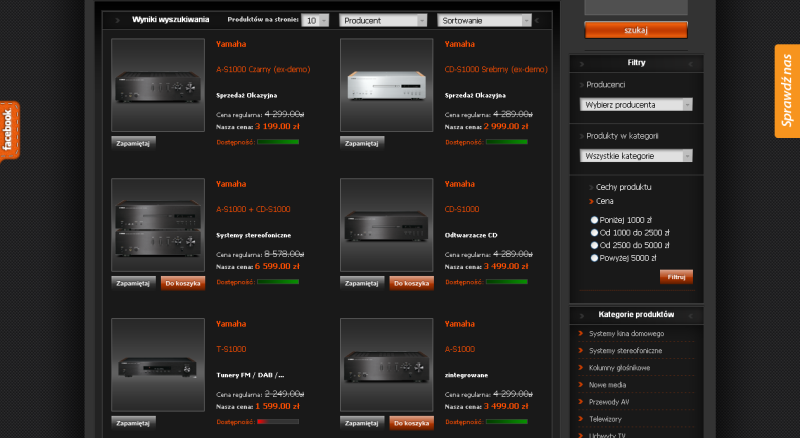Image resolution: width=800 pixels, height=438 pixels.
Task: Click Do koszyka for A-S1000 zintegrowane
Action: [411, 423]
